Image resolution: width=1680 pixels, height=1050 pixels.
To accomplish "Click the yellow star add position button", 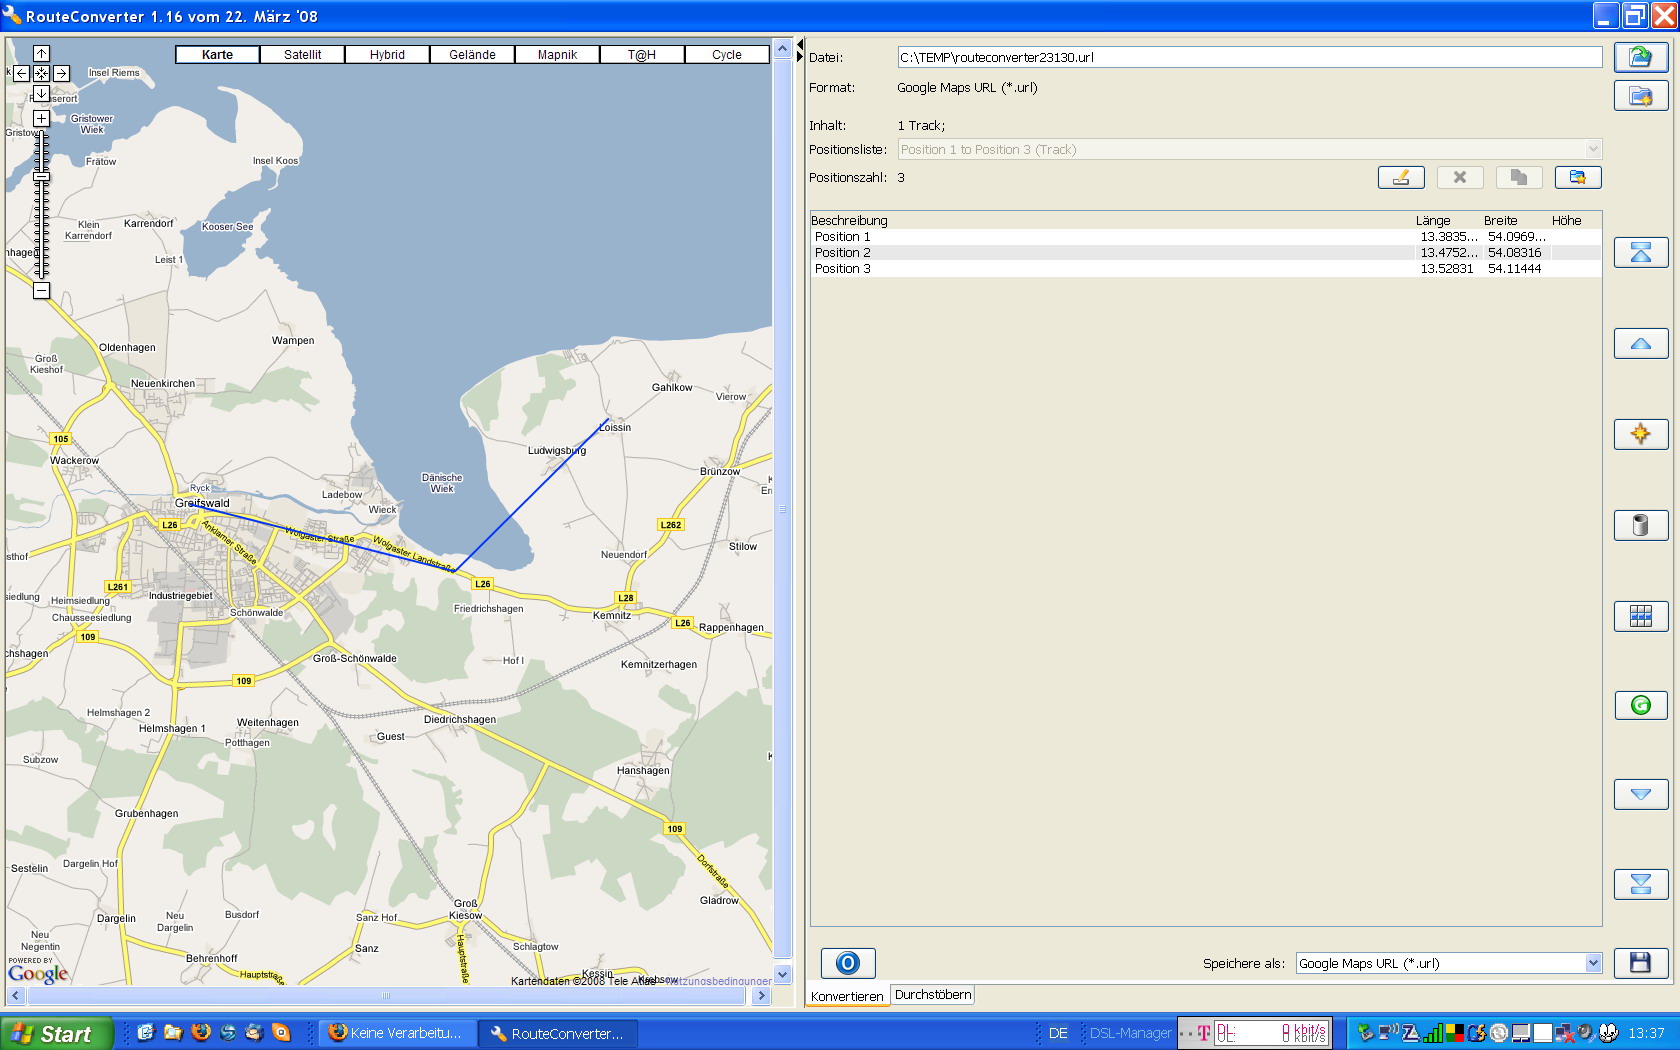I will coord(1640,434).
